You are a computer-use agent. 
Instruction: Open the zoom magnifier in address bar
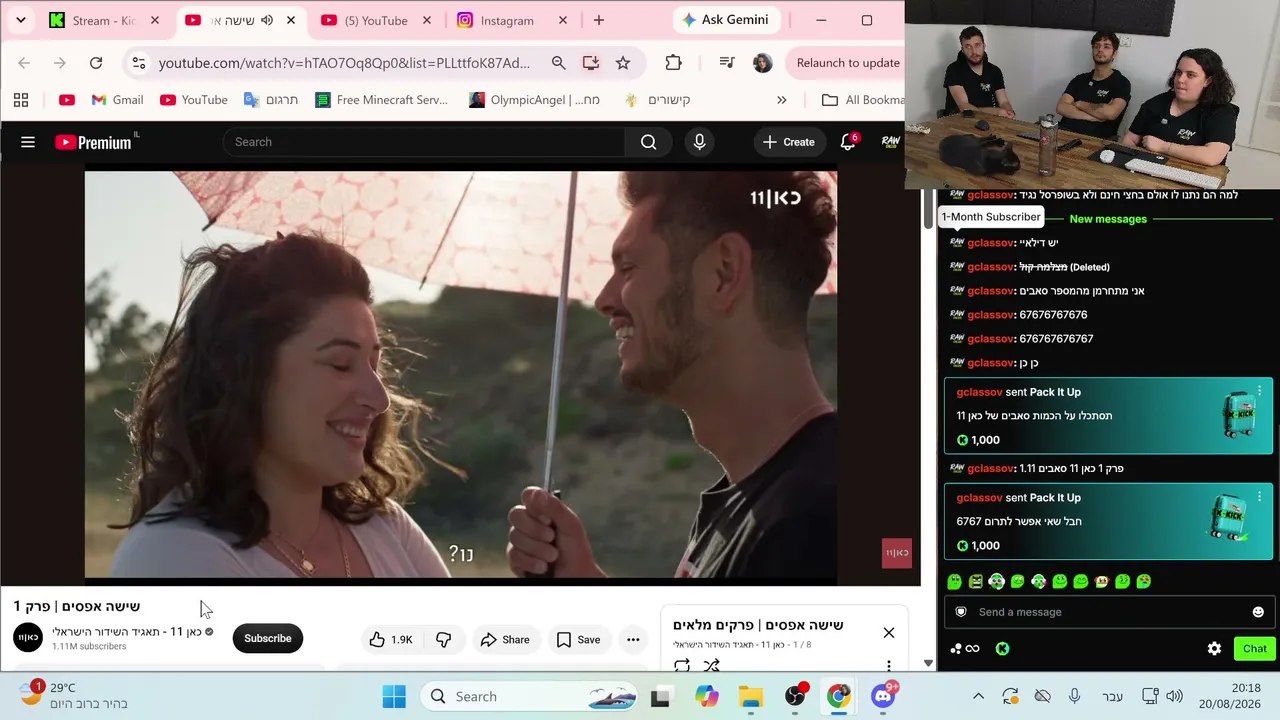point(558,63)
